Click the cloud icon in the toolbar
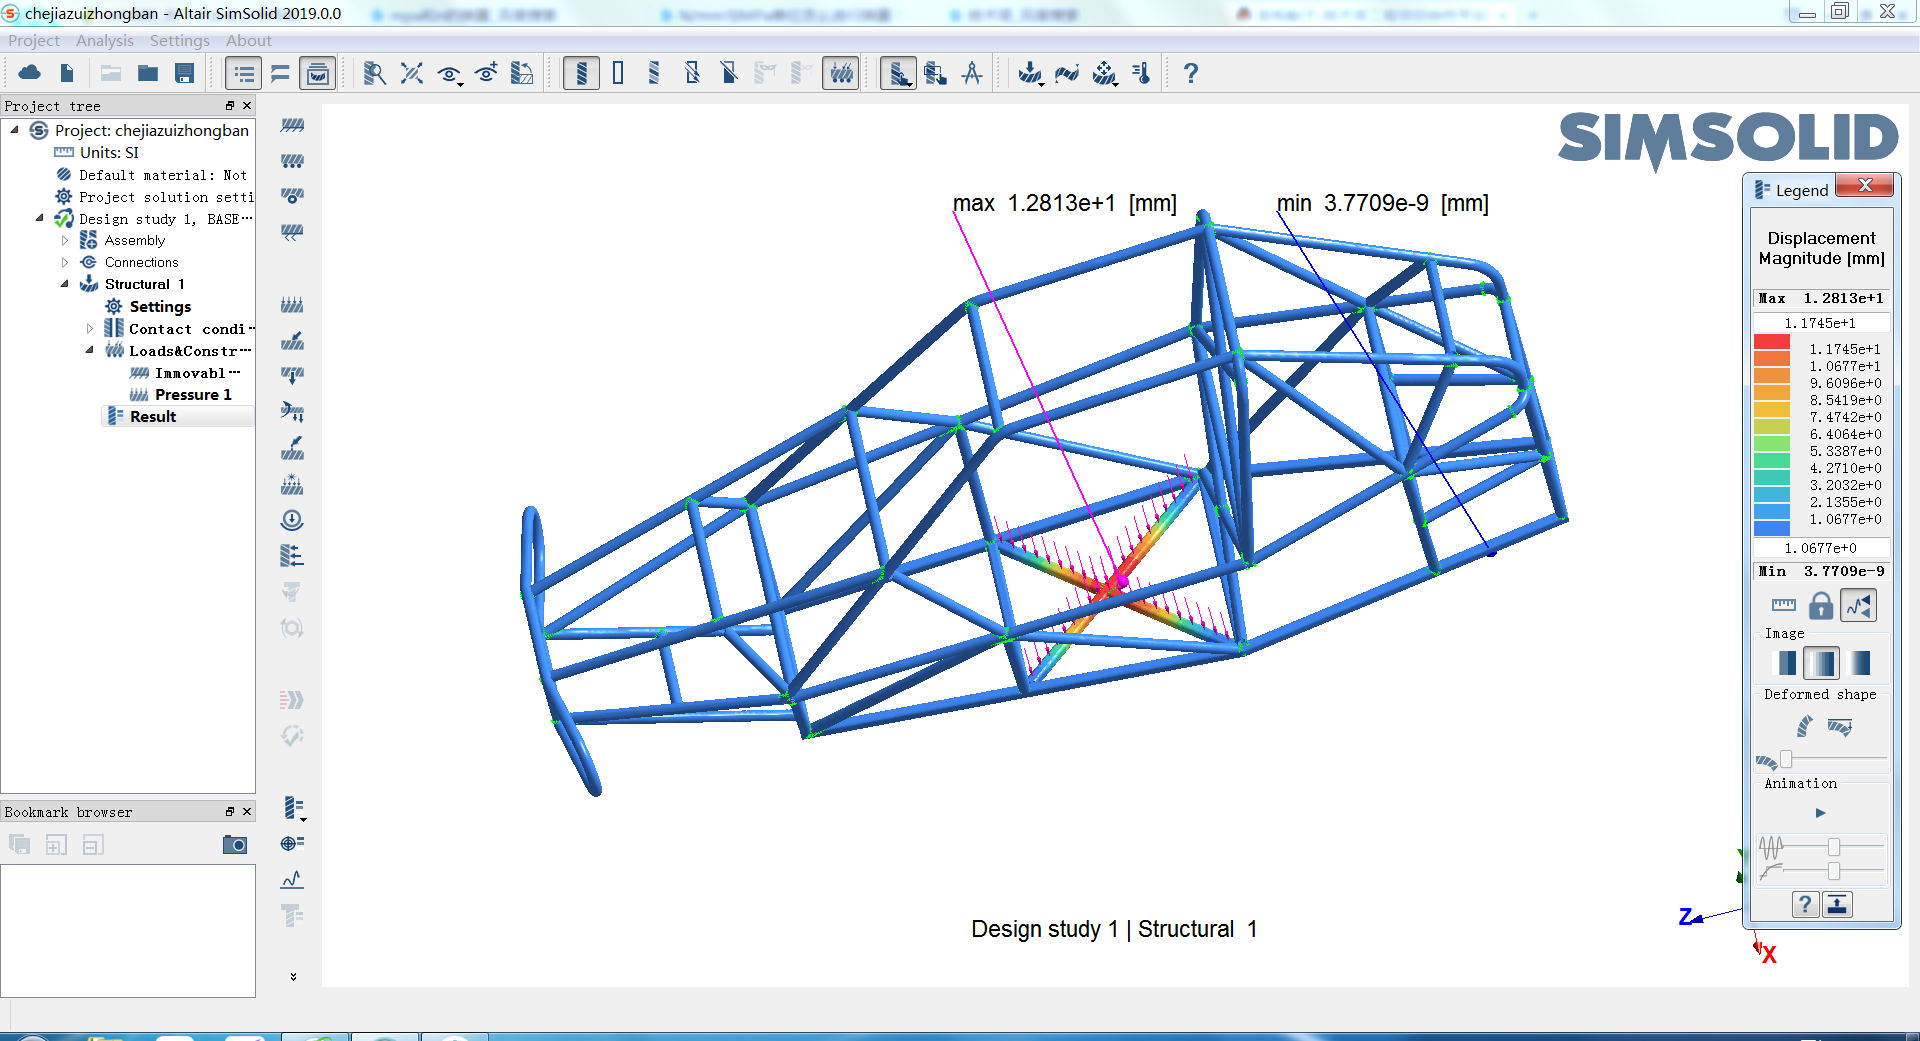 (30, 73)
